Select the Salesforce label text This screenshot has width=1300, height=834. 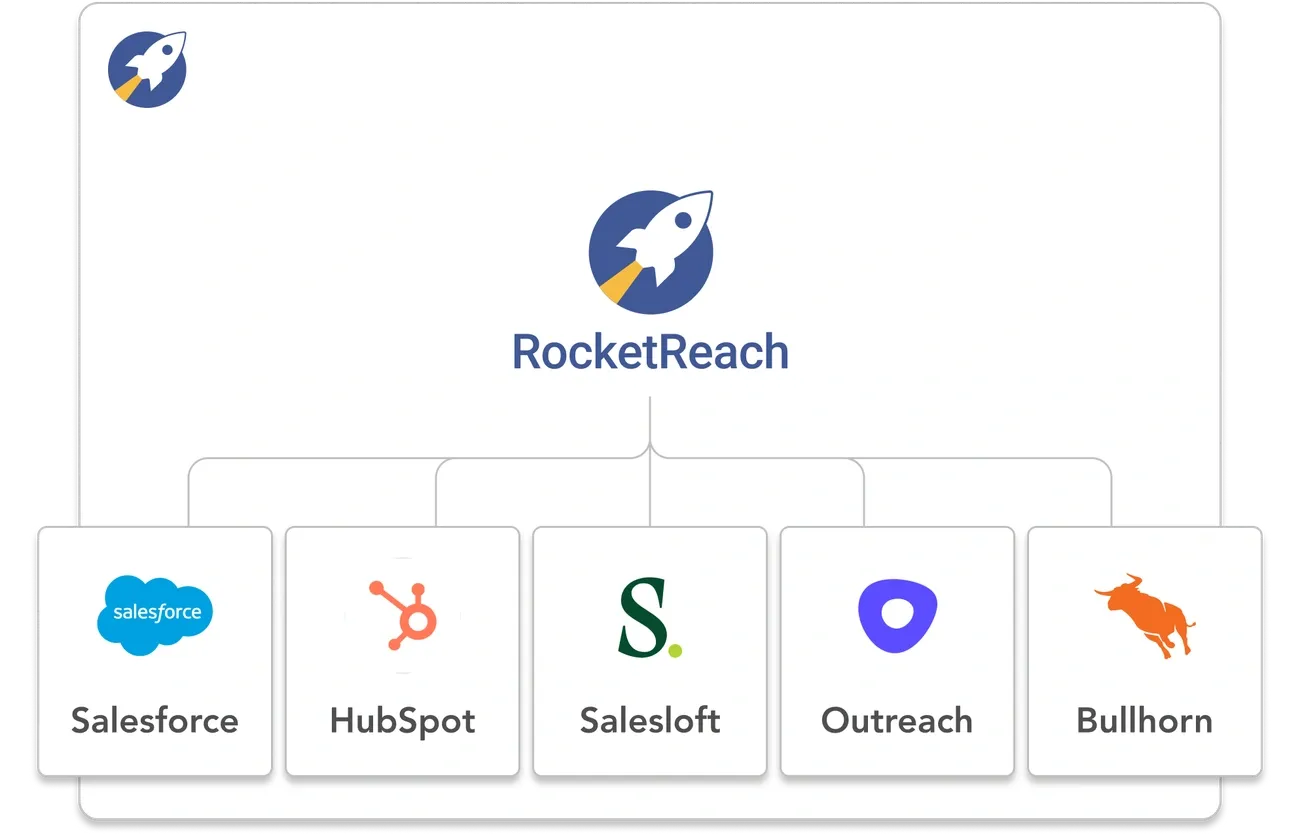pyautogui.click(x=155, y=720)
